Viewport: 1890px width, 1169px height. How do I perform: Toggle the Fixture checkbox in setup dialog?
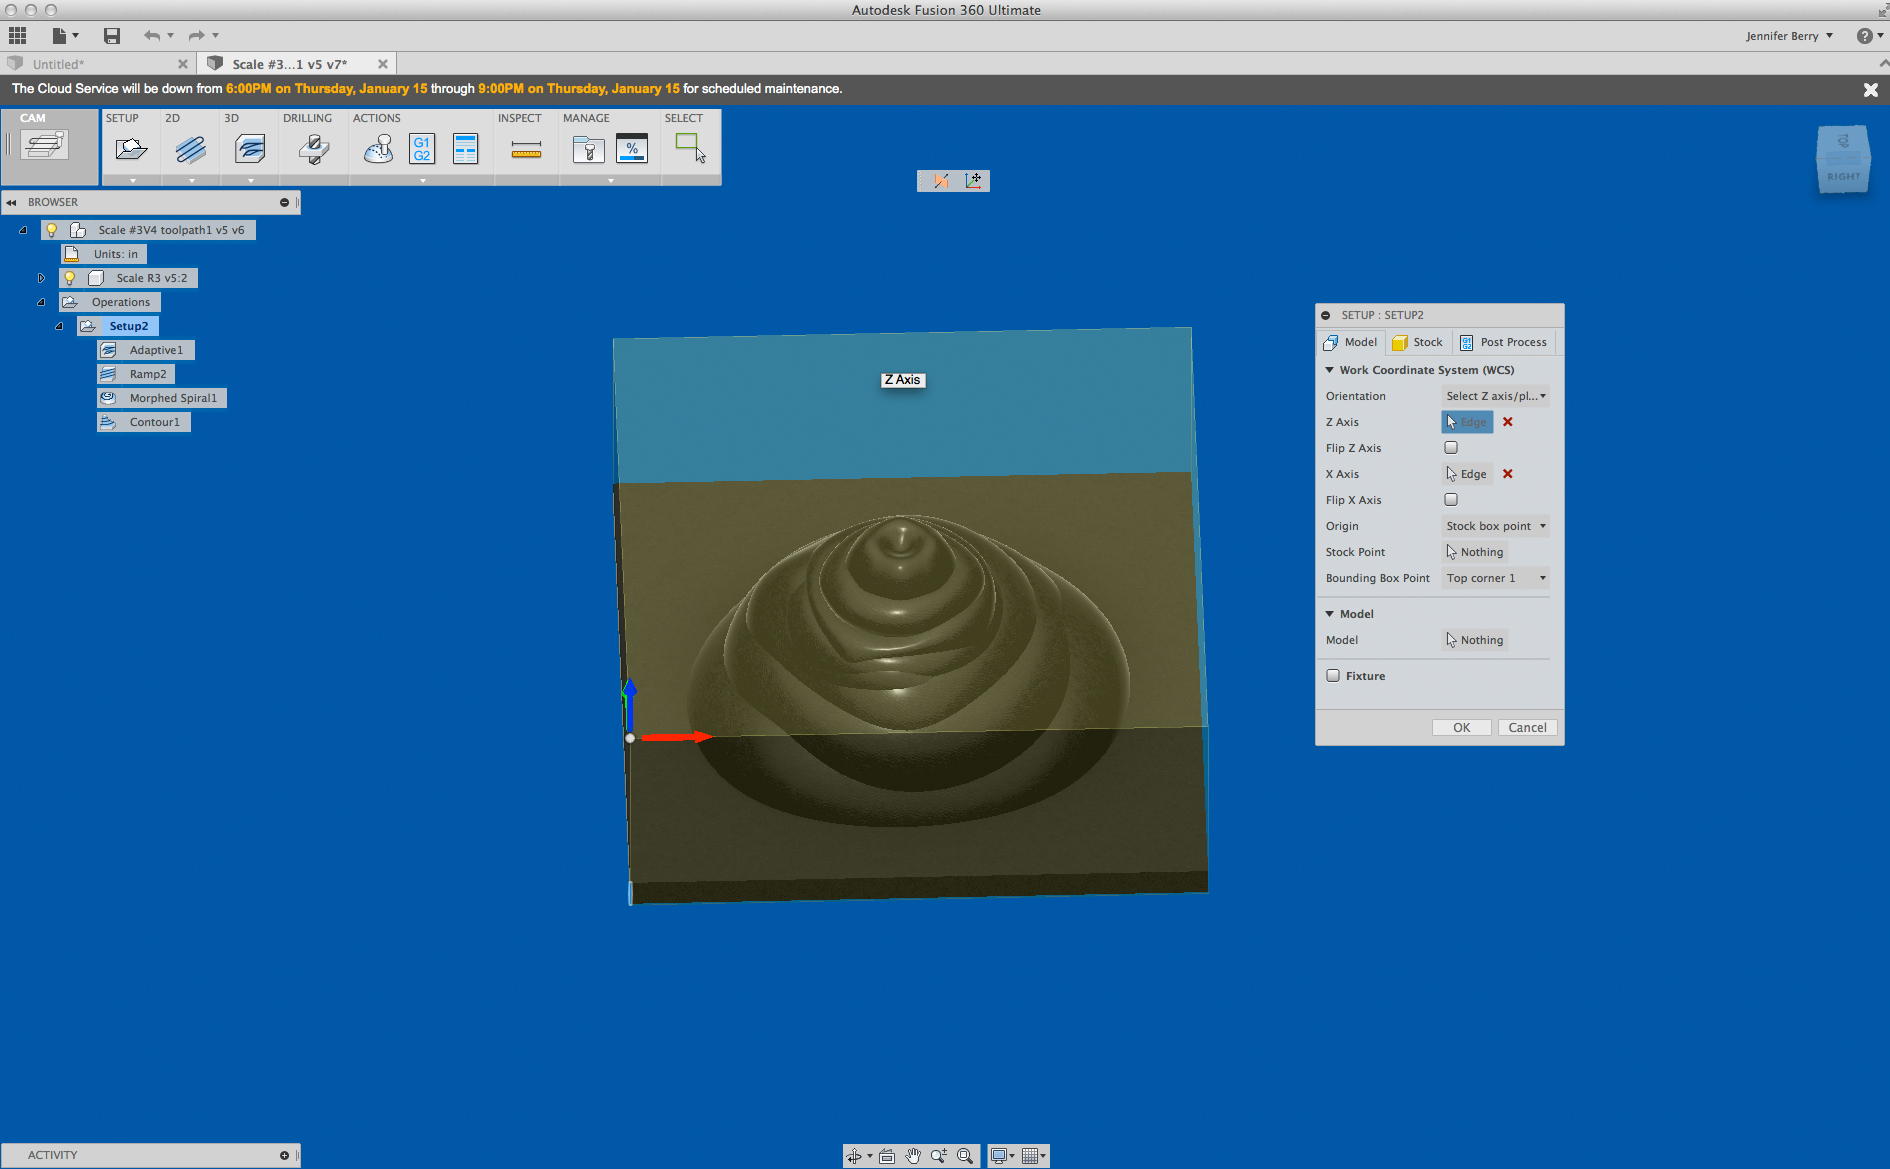[1333, 675]
